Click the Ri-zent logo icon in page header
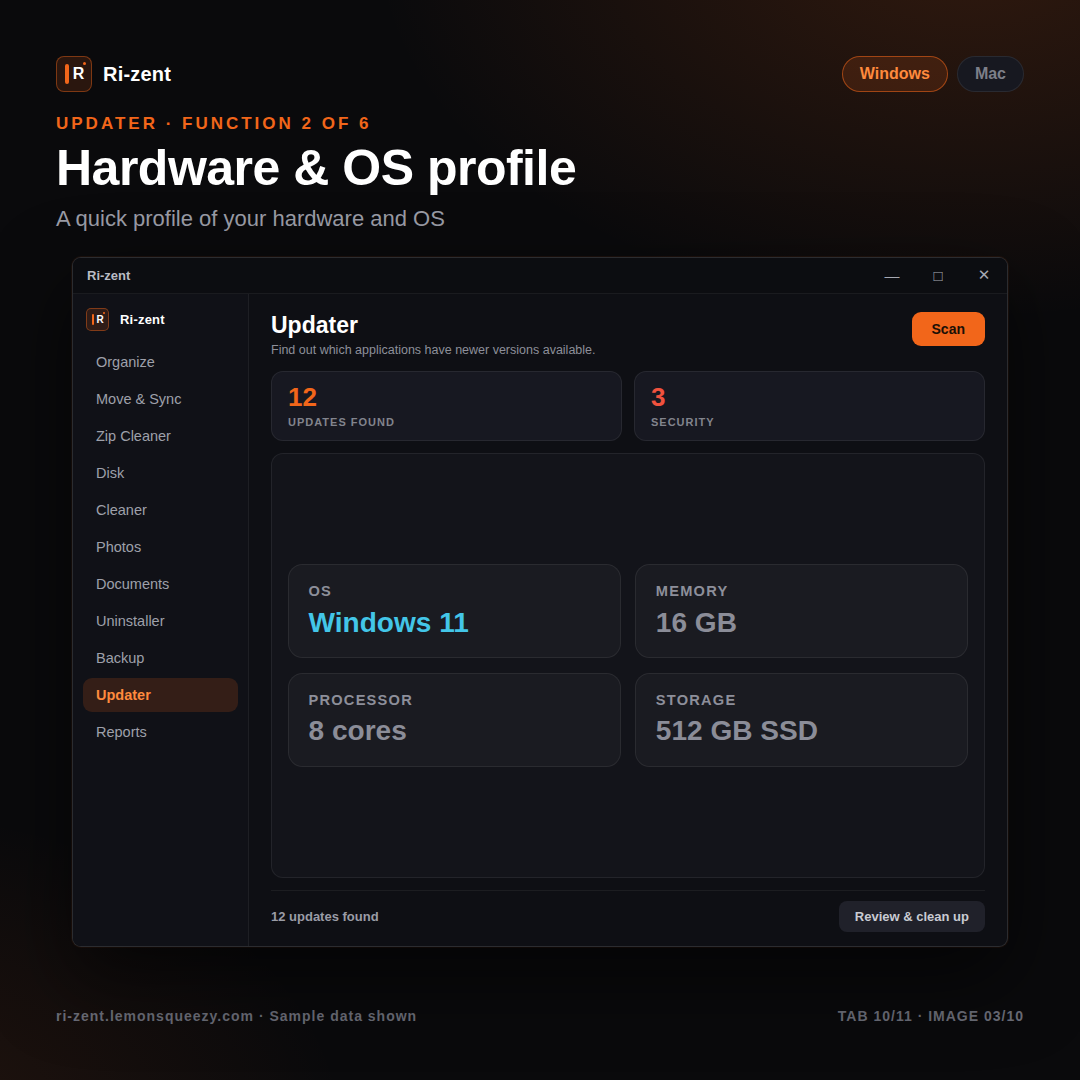Image resolution: width=1080 pixels, height=1080 pixels. (x=74, y=74)
